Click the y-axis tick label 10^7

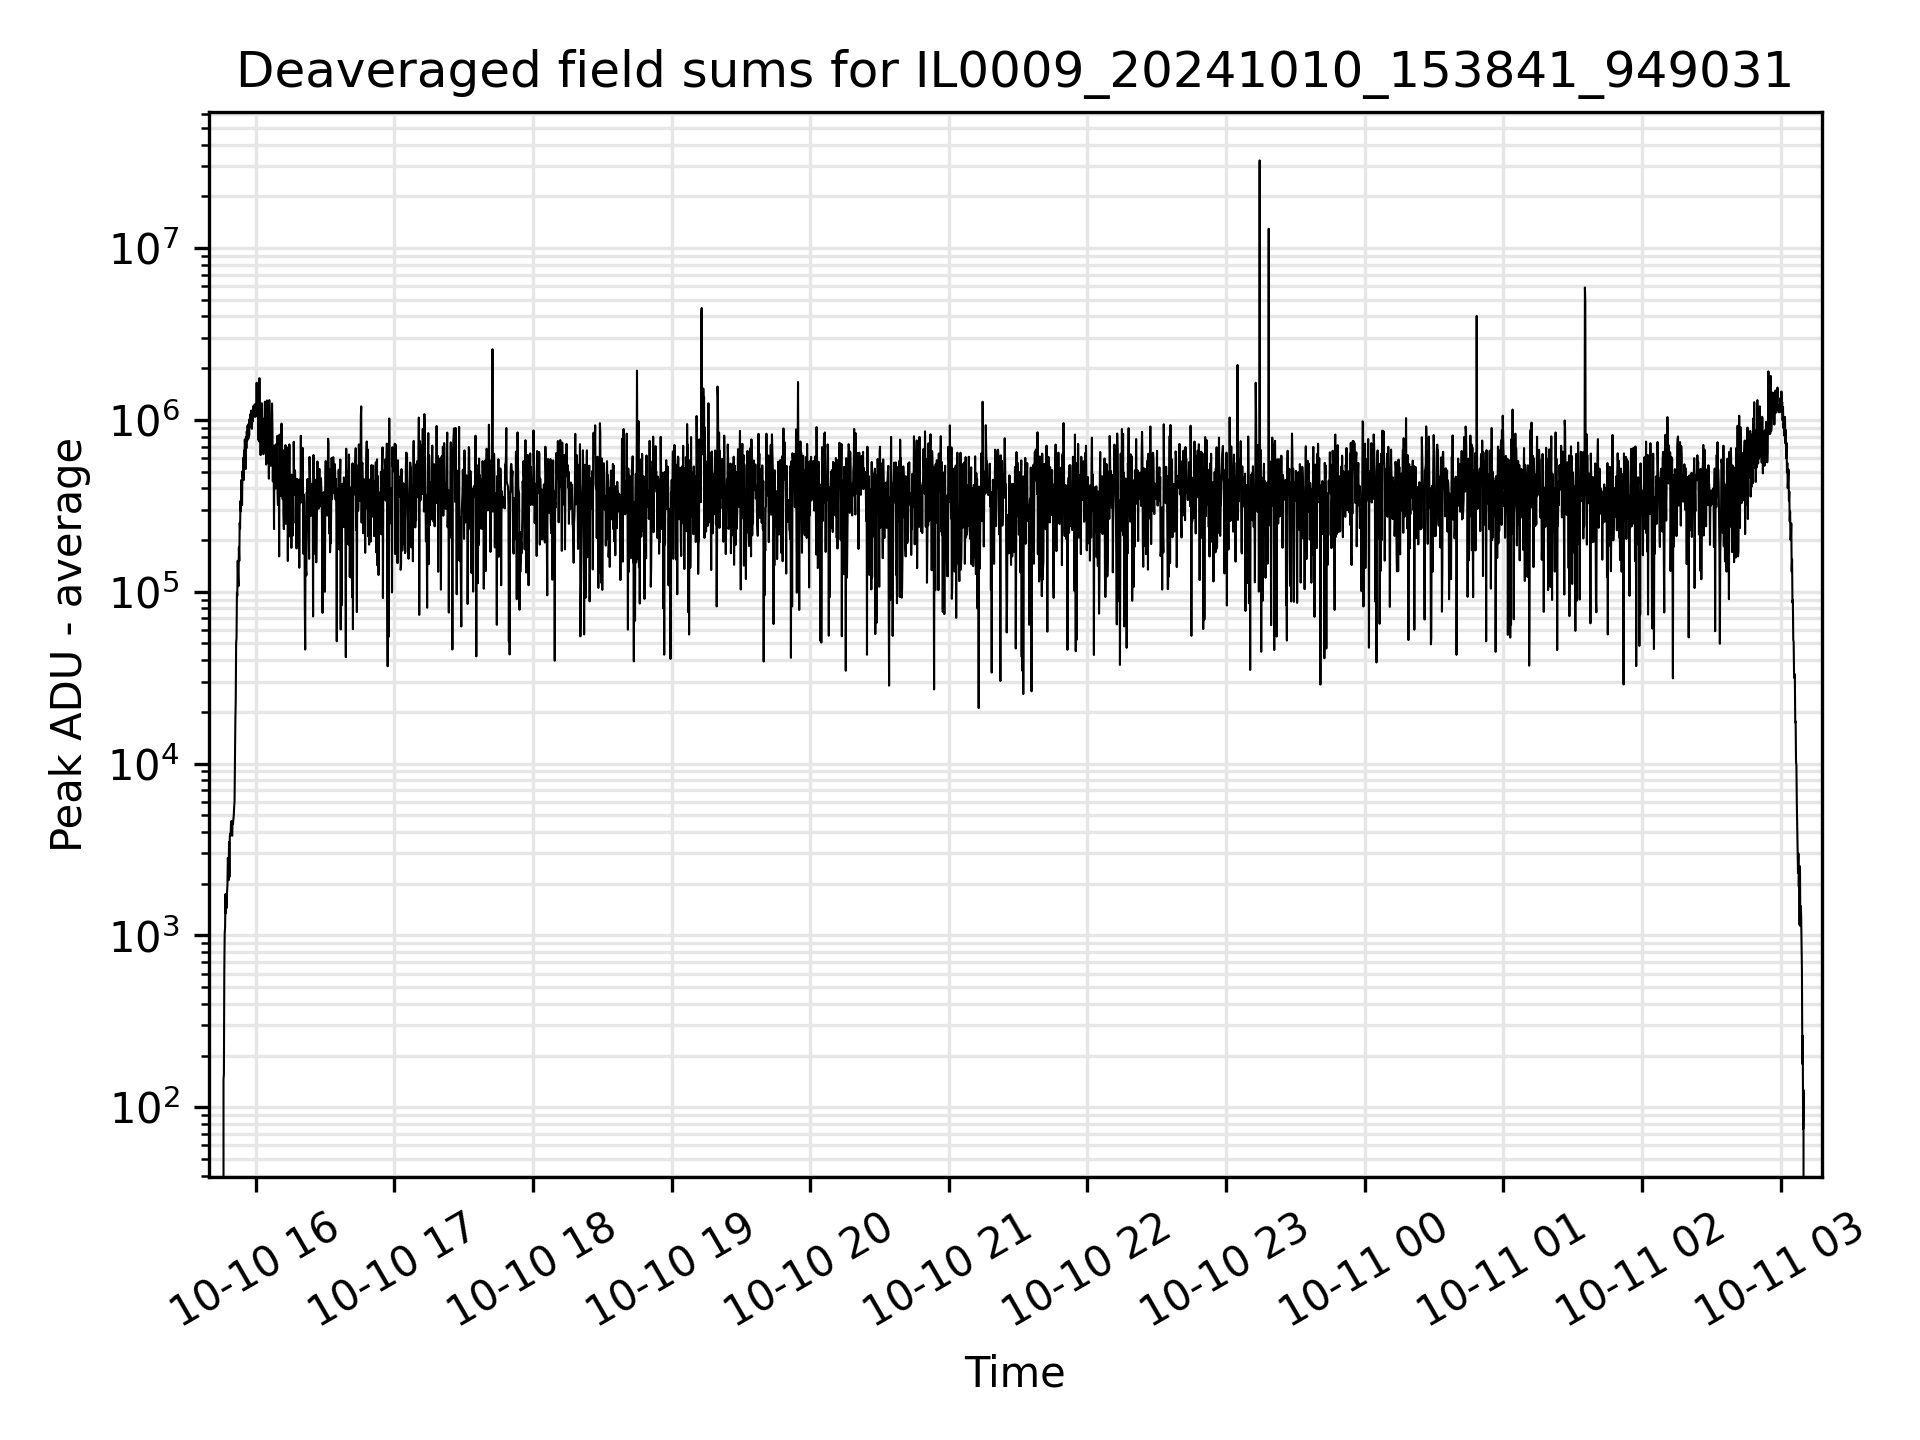pos(146,247)
